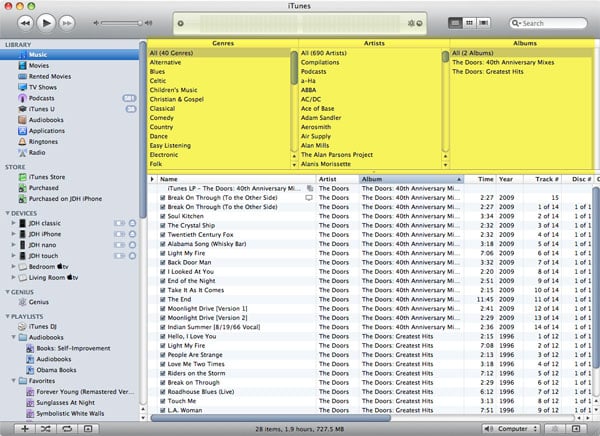
Task: Select The Doors: Greatest Hits album
Action: point(521,72)
